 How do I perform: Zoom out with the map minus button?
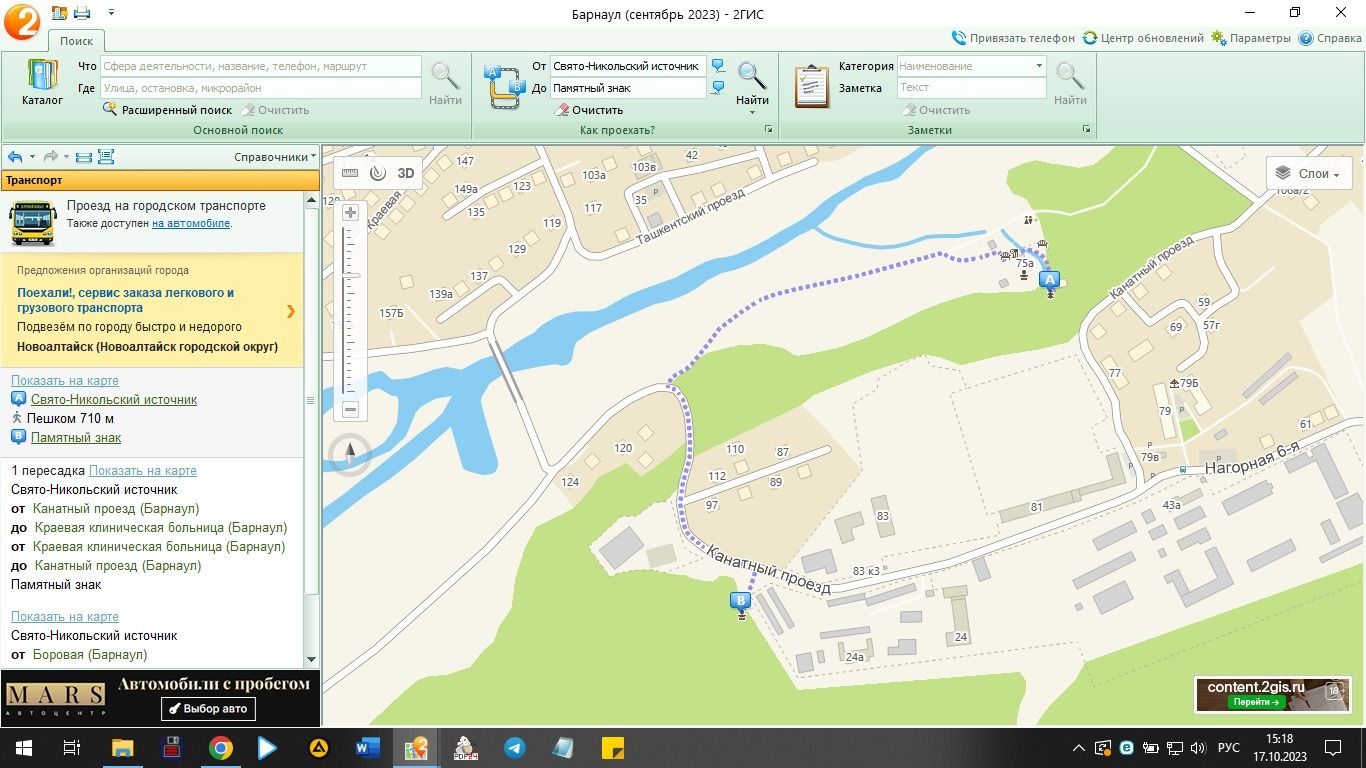[x=350, y=409]
